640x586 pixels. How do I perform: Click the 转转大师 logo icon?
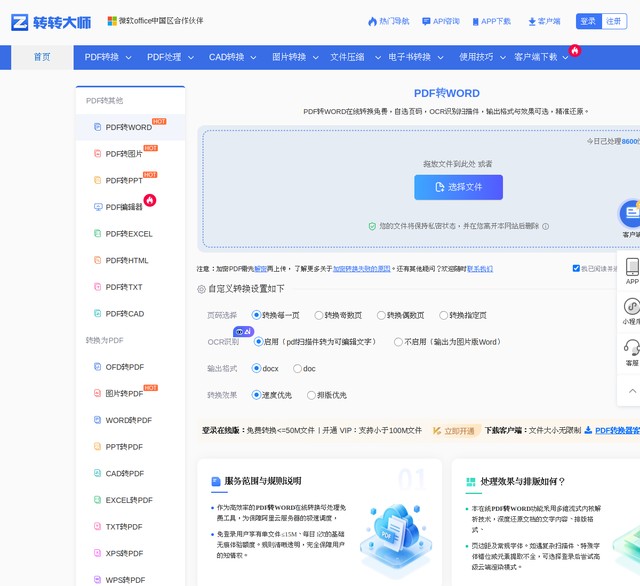click(x=19, y=22)
